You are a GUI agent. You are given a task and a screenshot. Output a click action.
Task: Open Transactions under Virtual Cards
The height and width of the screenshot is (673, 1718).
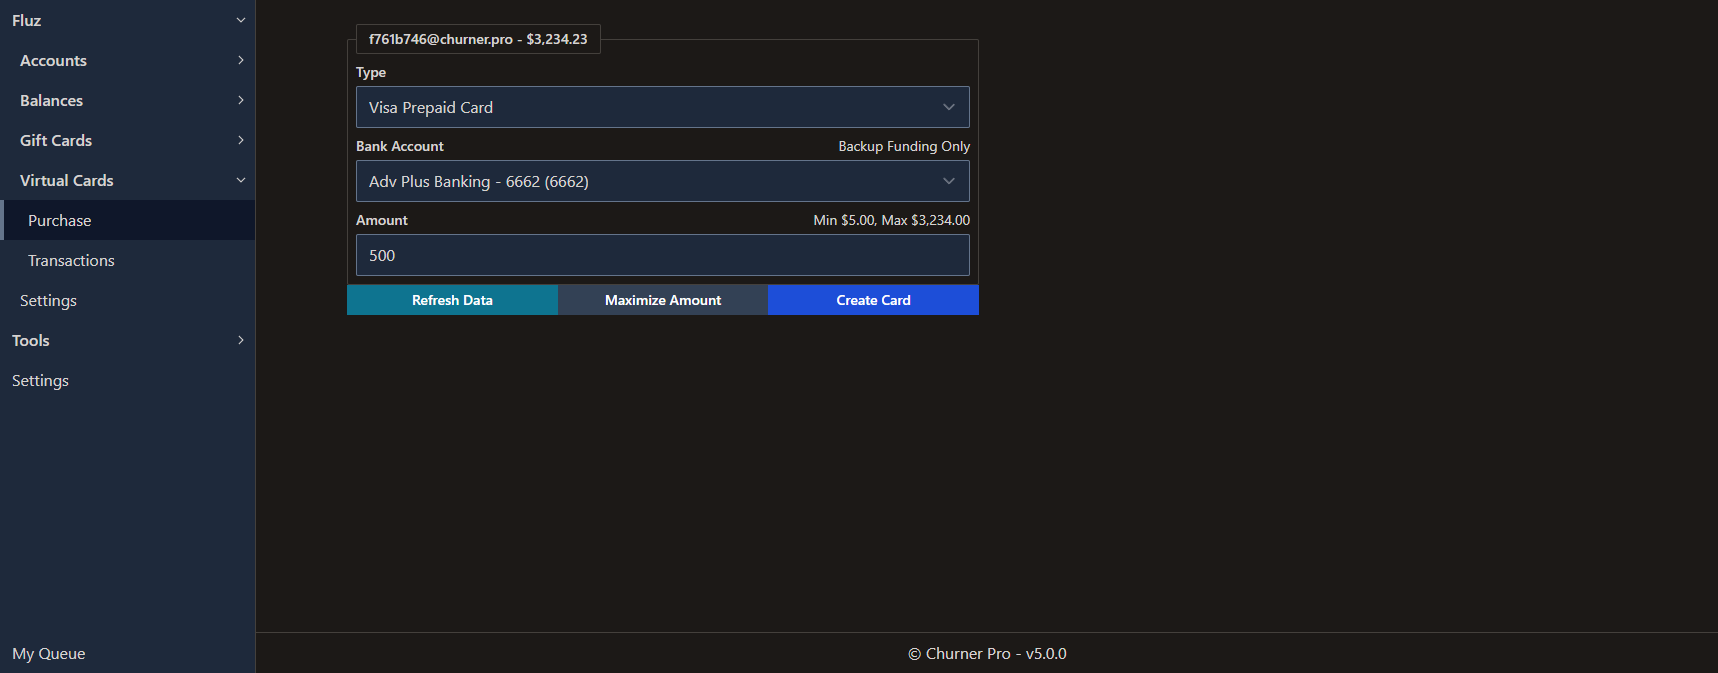click(71, 261)
